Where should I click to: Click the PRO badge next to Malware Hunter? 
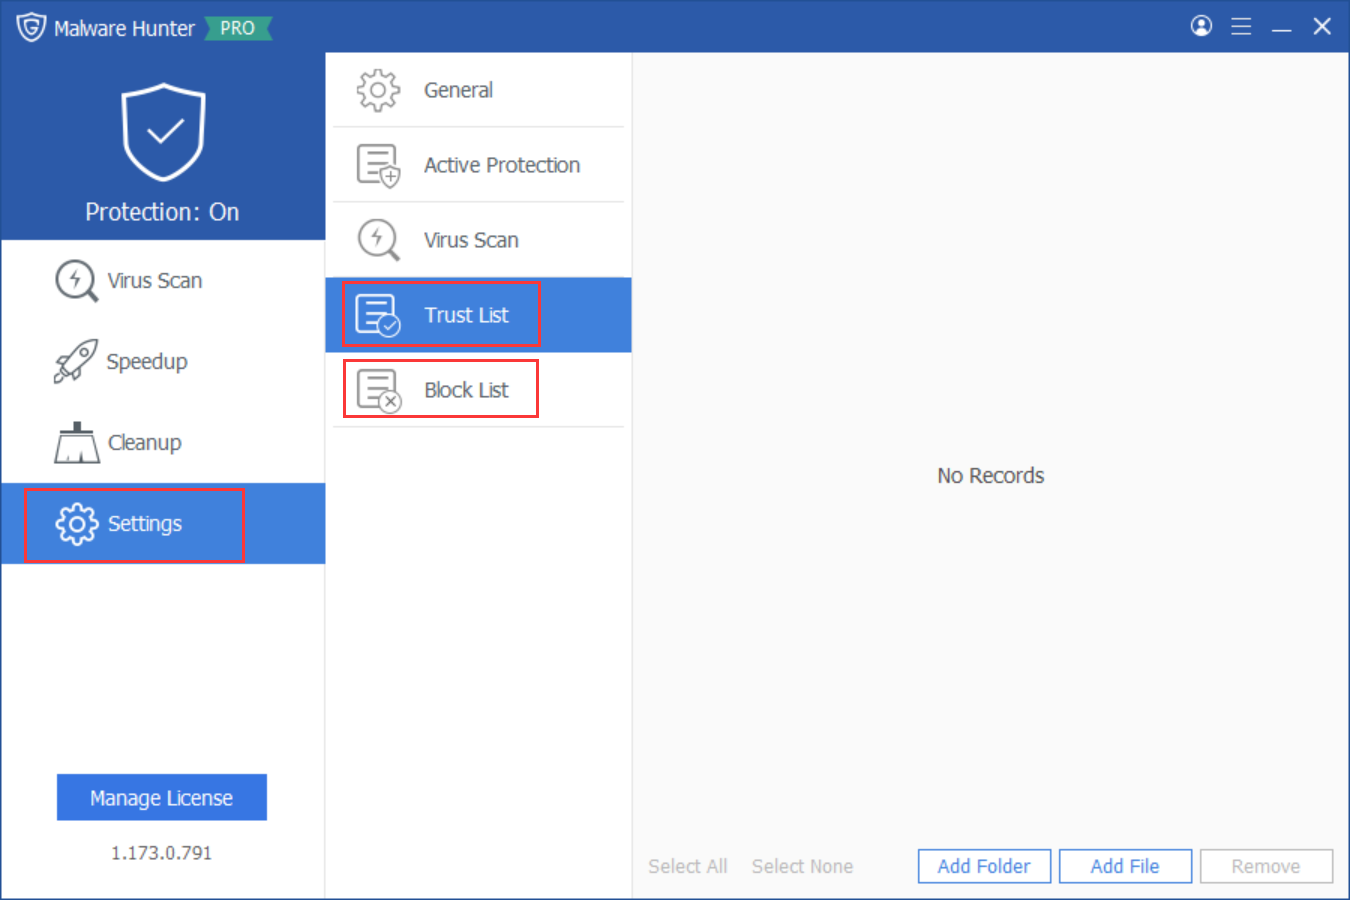pos(238,28)
